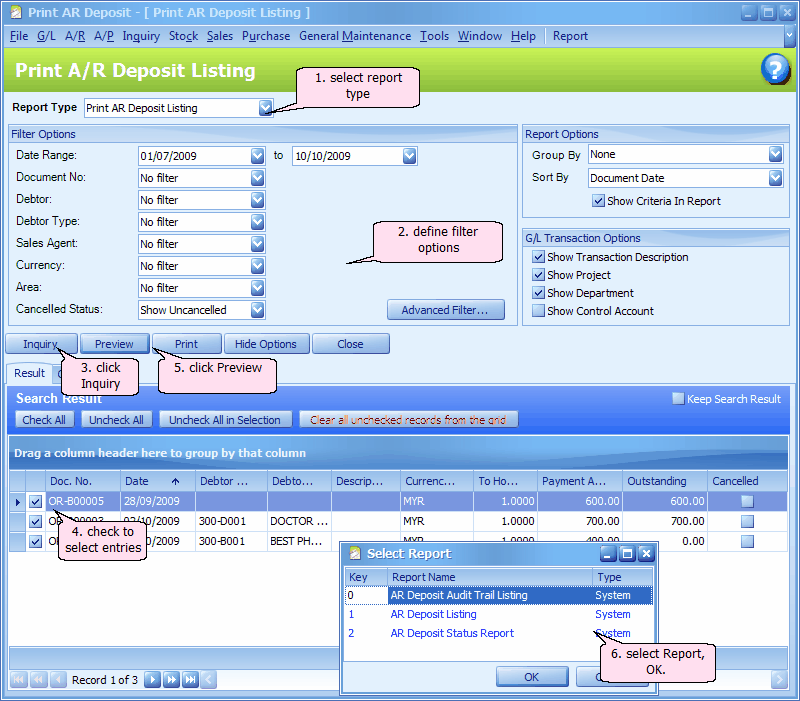This screenshot has width=800, height=701.
Task: Click the Check All button
Action: coord(44,419)
